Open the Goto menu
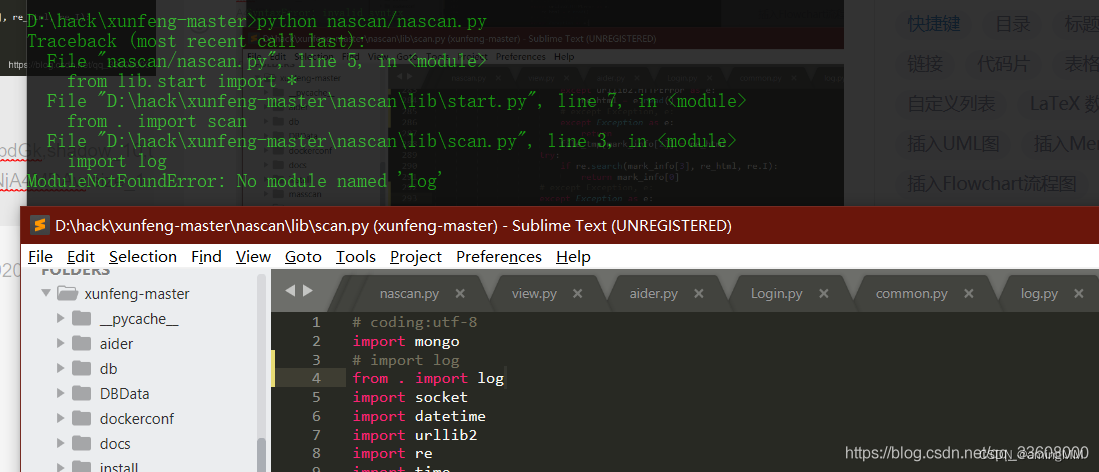Viewport: 1099px width, 472px height. [303, 257]
